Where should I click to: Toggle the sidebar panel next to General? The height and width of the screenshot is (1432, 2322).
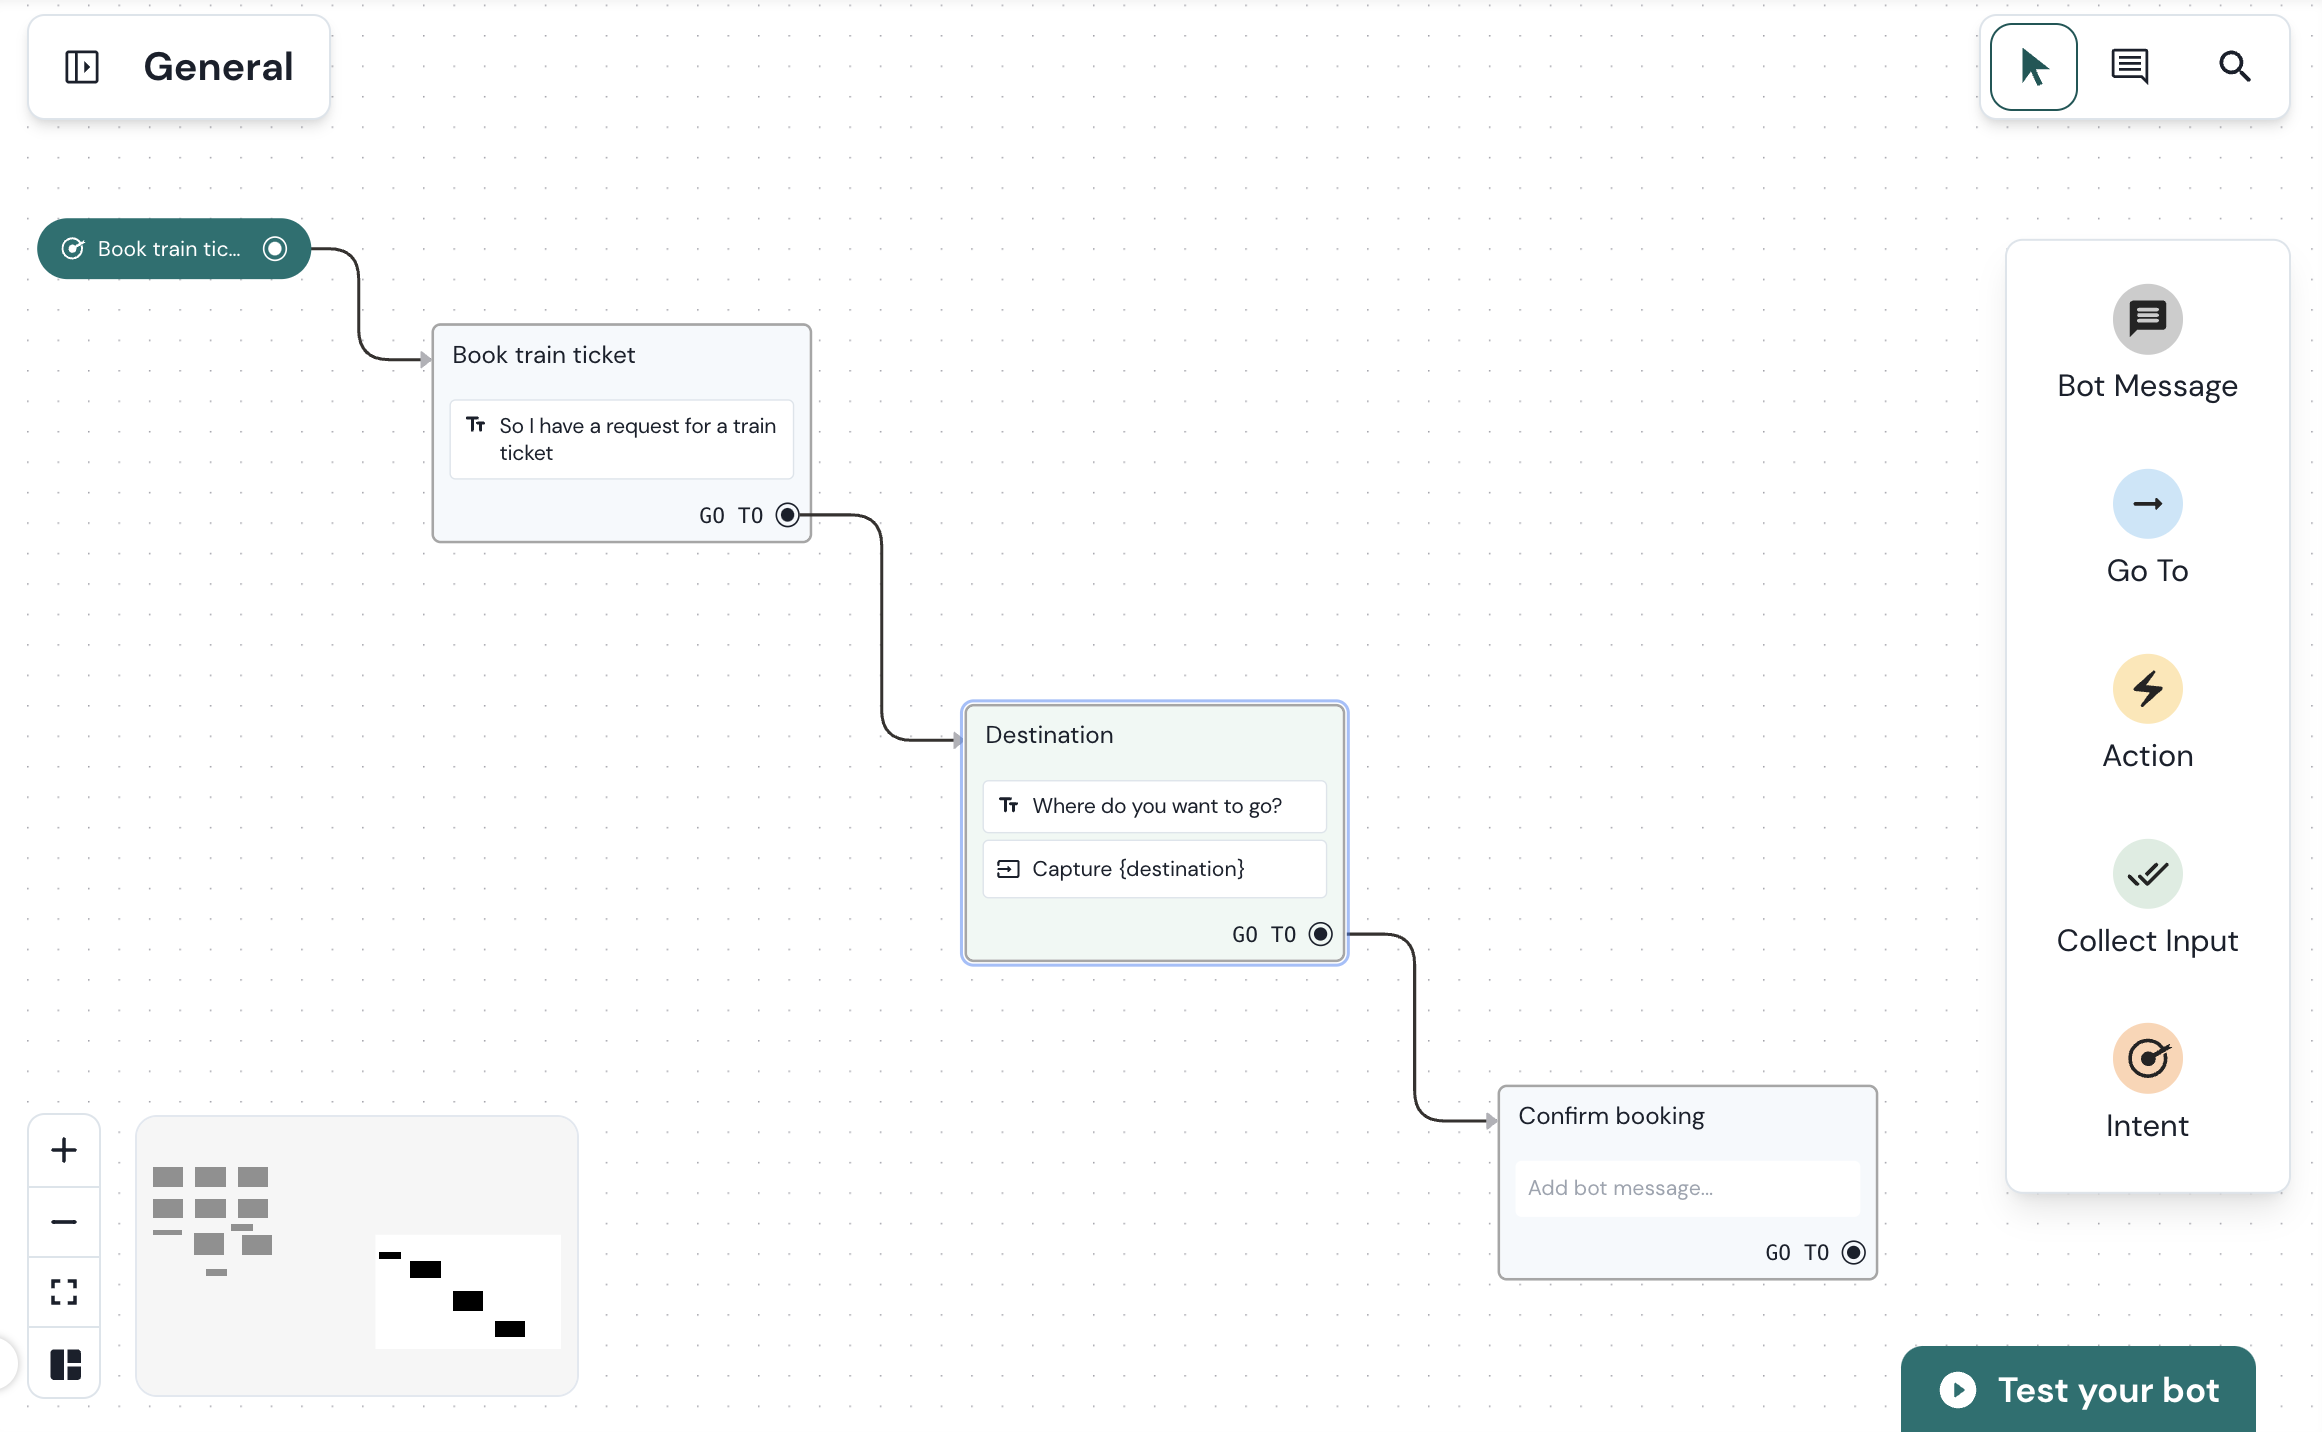point(82,67)
